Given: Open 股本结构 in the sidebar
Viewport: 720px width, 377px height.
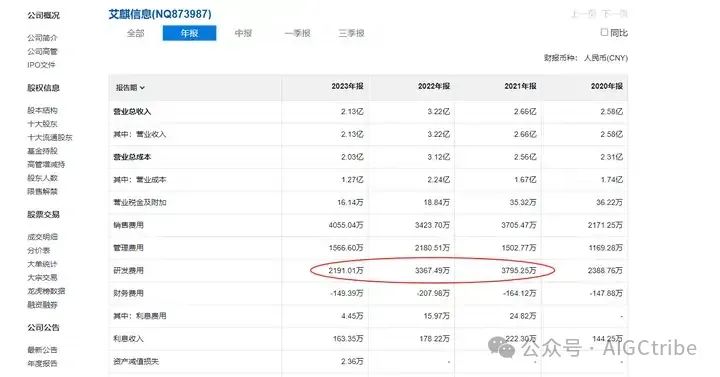Looking at the screenshot, I should (42, 110).
